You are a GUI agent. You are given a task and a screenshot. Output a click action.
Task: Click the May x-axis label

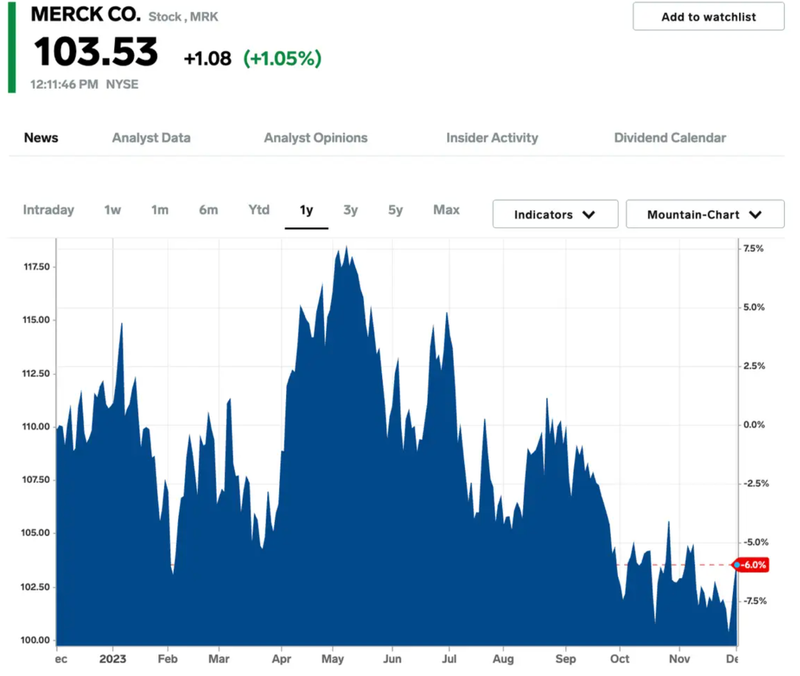point(333,659)
